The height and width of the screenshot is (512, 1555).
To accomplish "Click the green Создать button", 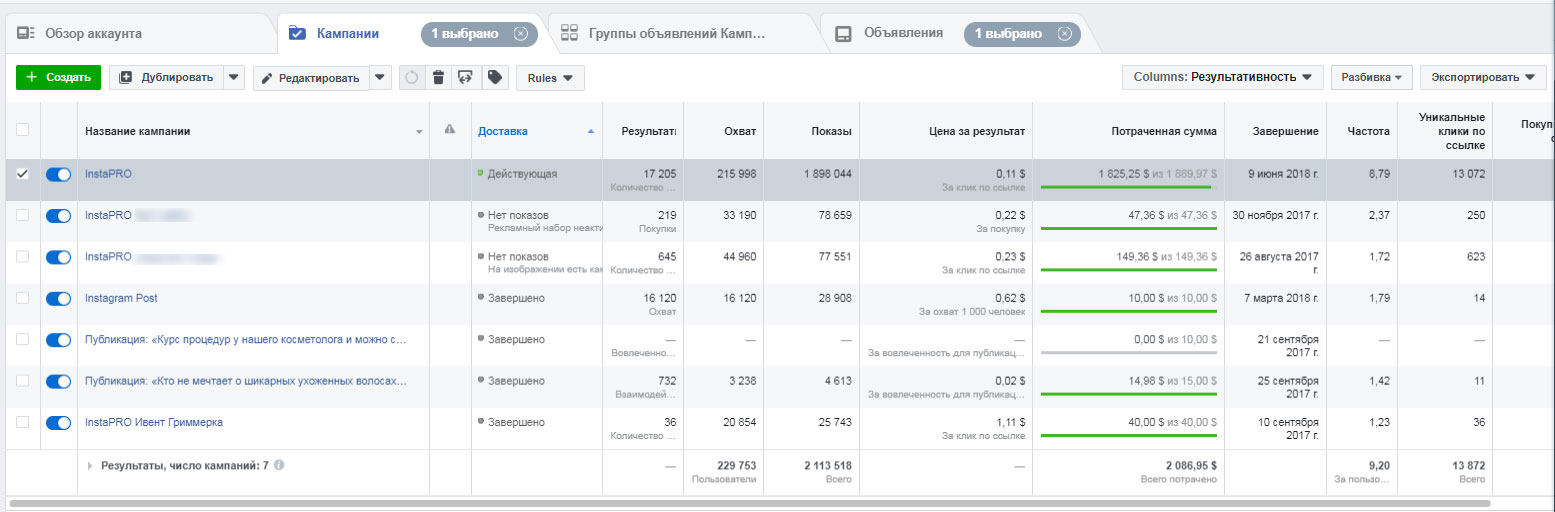I will (58, 77).
